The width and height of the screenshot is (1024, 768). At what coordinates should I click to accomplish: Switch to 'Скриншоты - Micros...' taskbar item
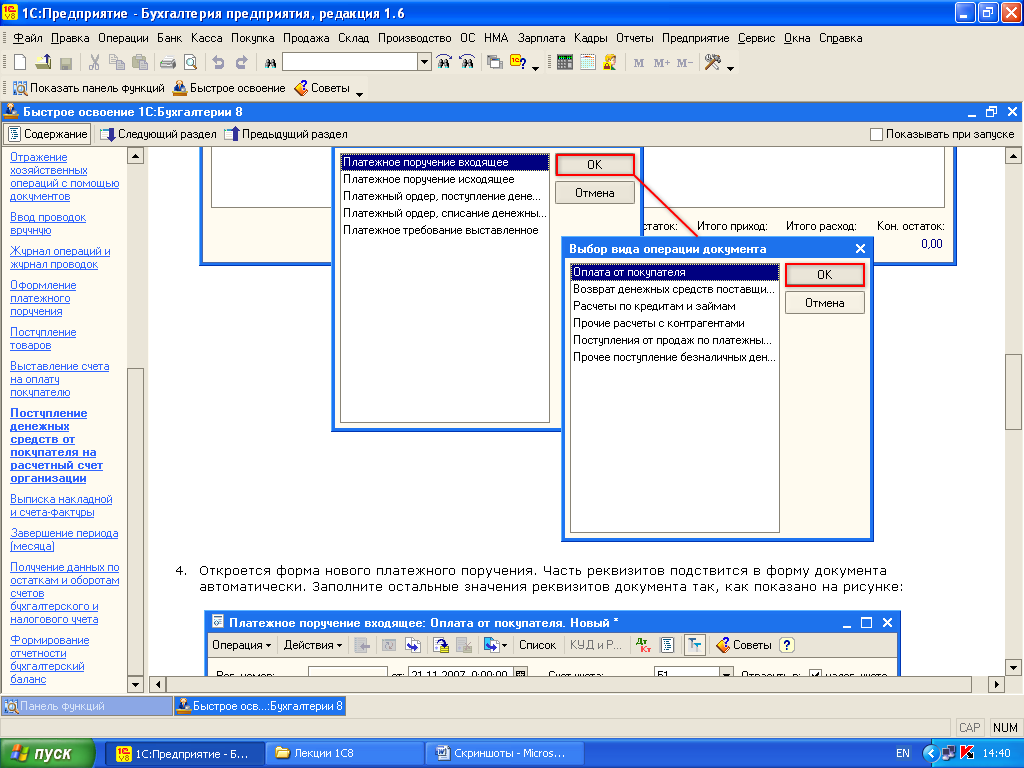point(503,753)
